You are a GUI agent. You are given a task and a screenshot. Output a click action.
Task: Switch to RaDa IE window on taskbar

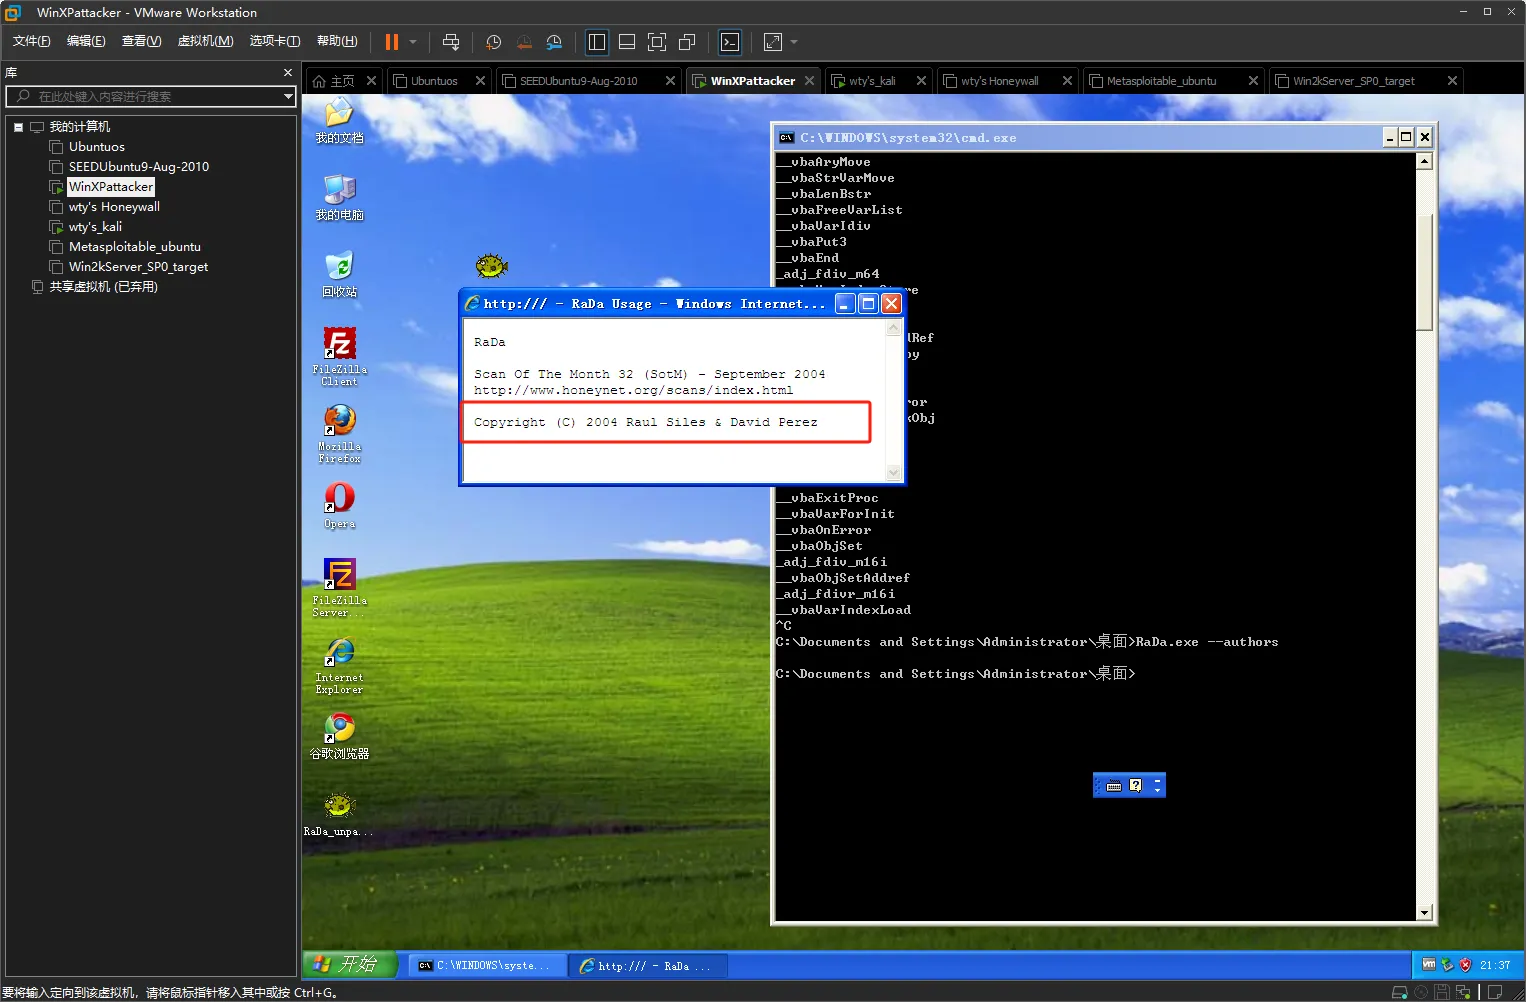647,965
